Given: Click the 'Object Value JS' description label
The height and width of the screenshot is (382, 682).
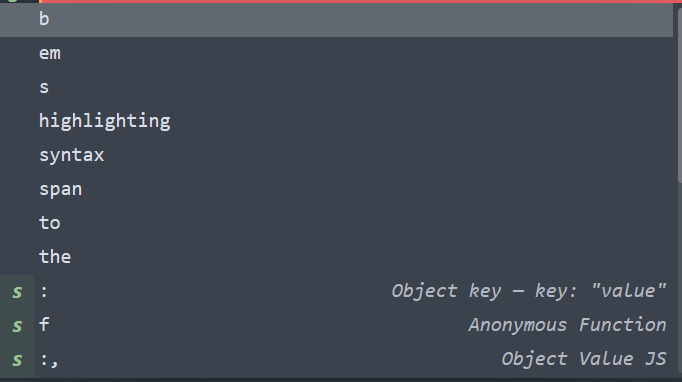Looking at the screenshot, I should point(584,359).
